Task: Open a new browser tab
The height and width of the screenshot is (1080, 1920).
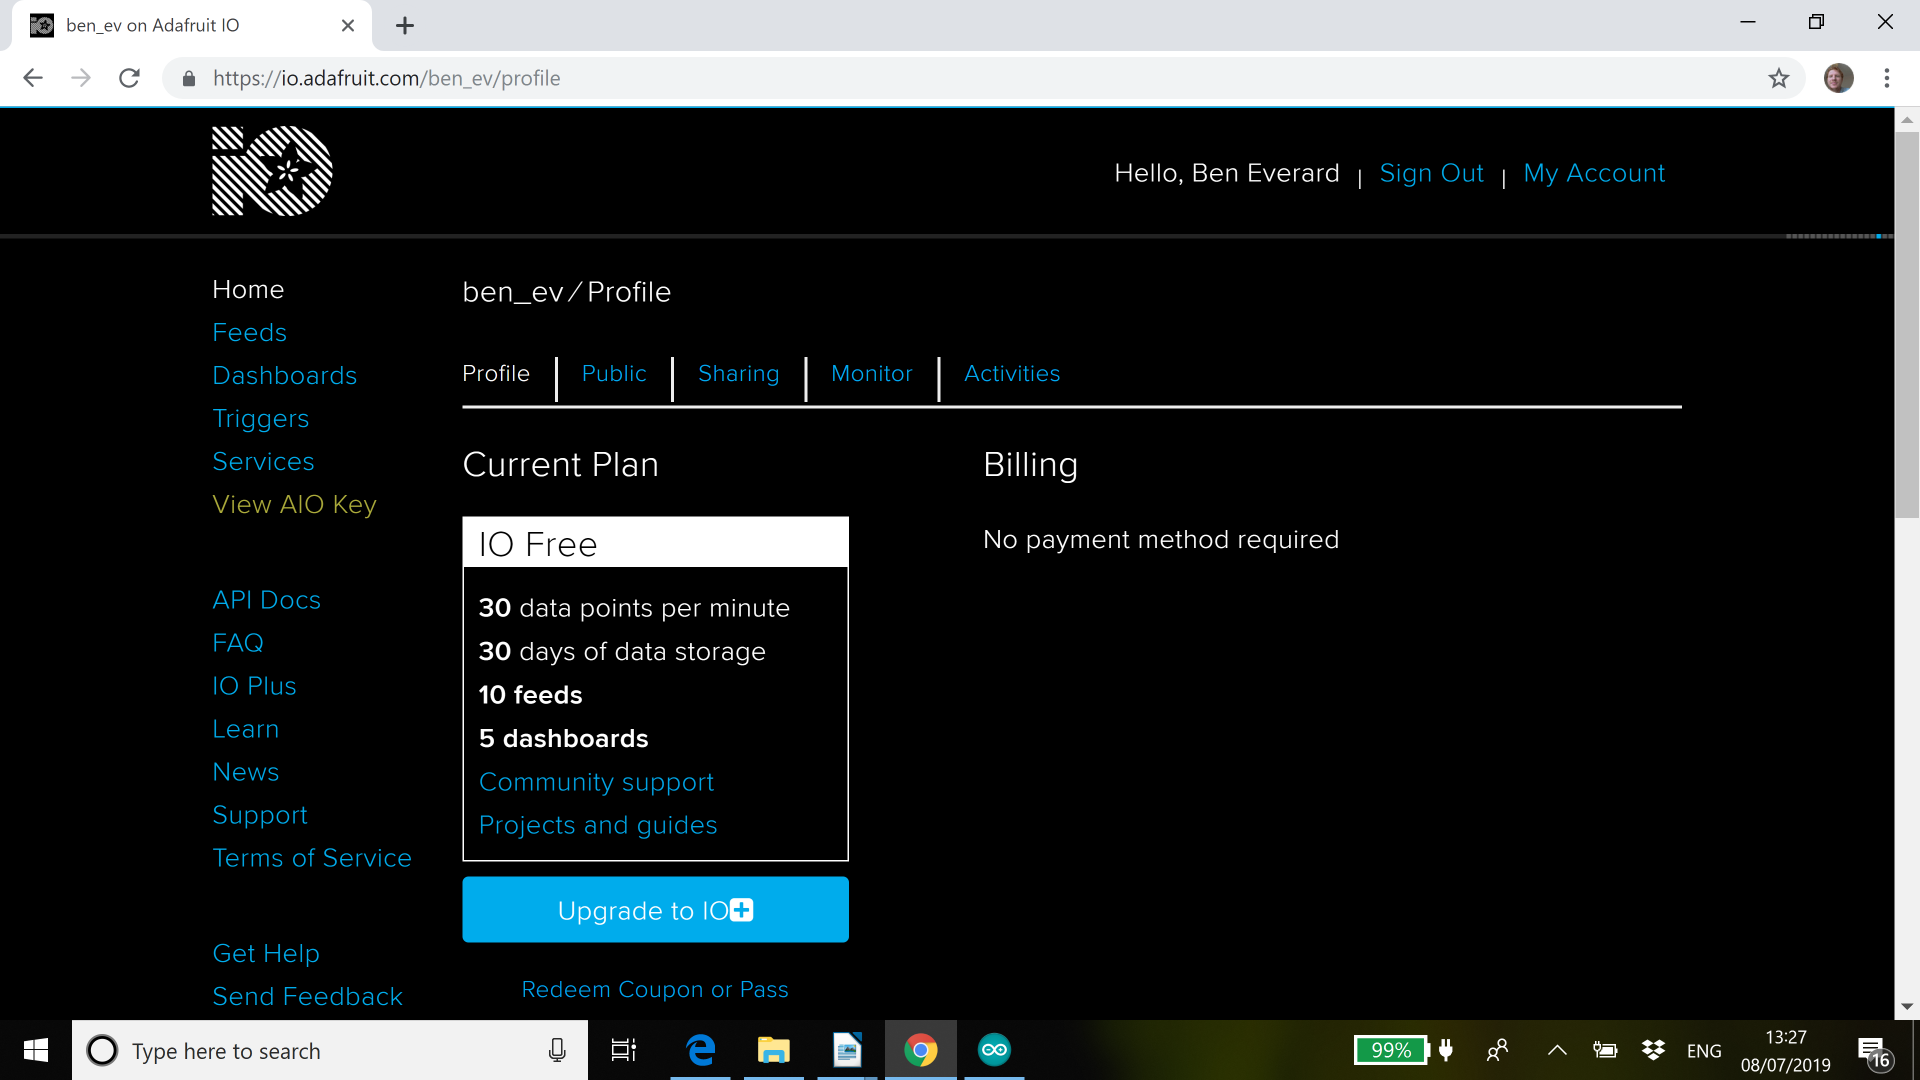Action: pos(405,26)
